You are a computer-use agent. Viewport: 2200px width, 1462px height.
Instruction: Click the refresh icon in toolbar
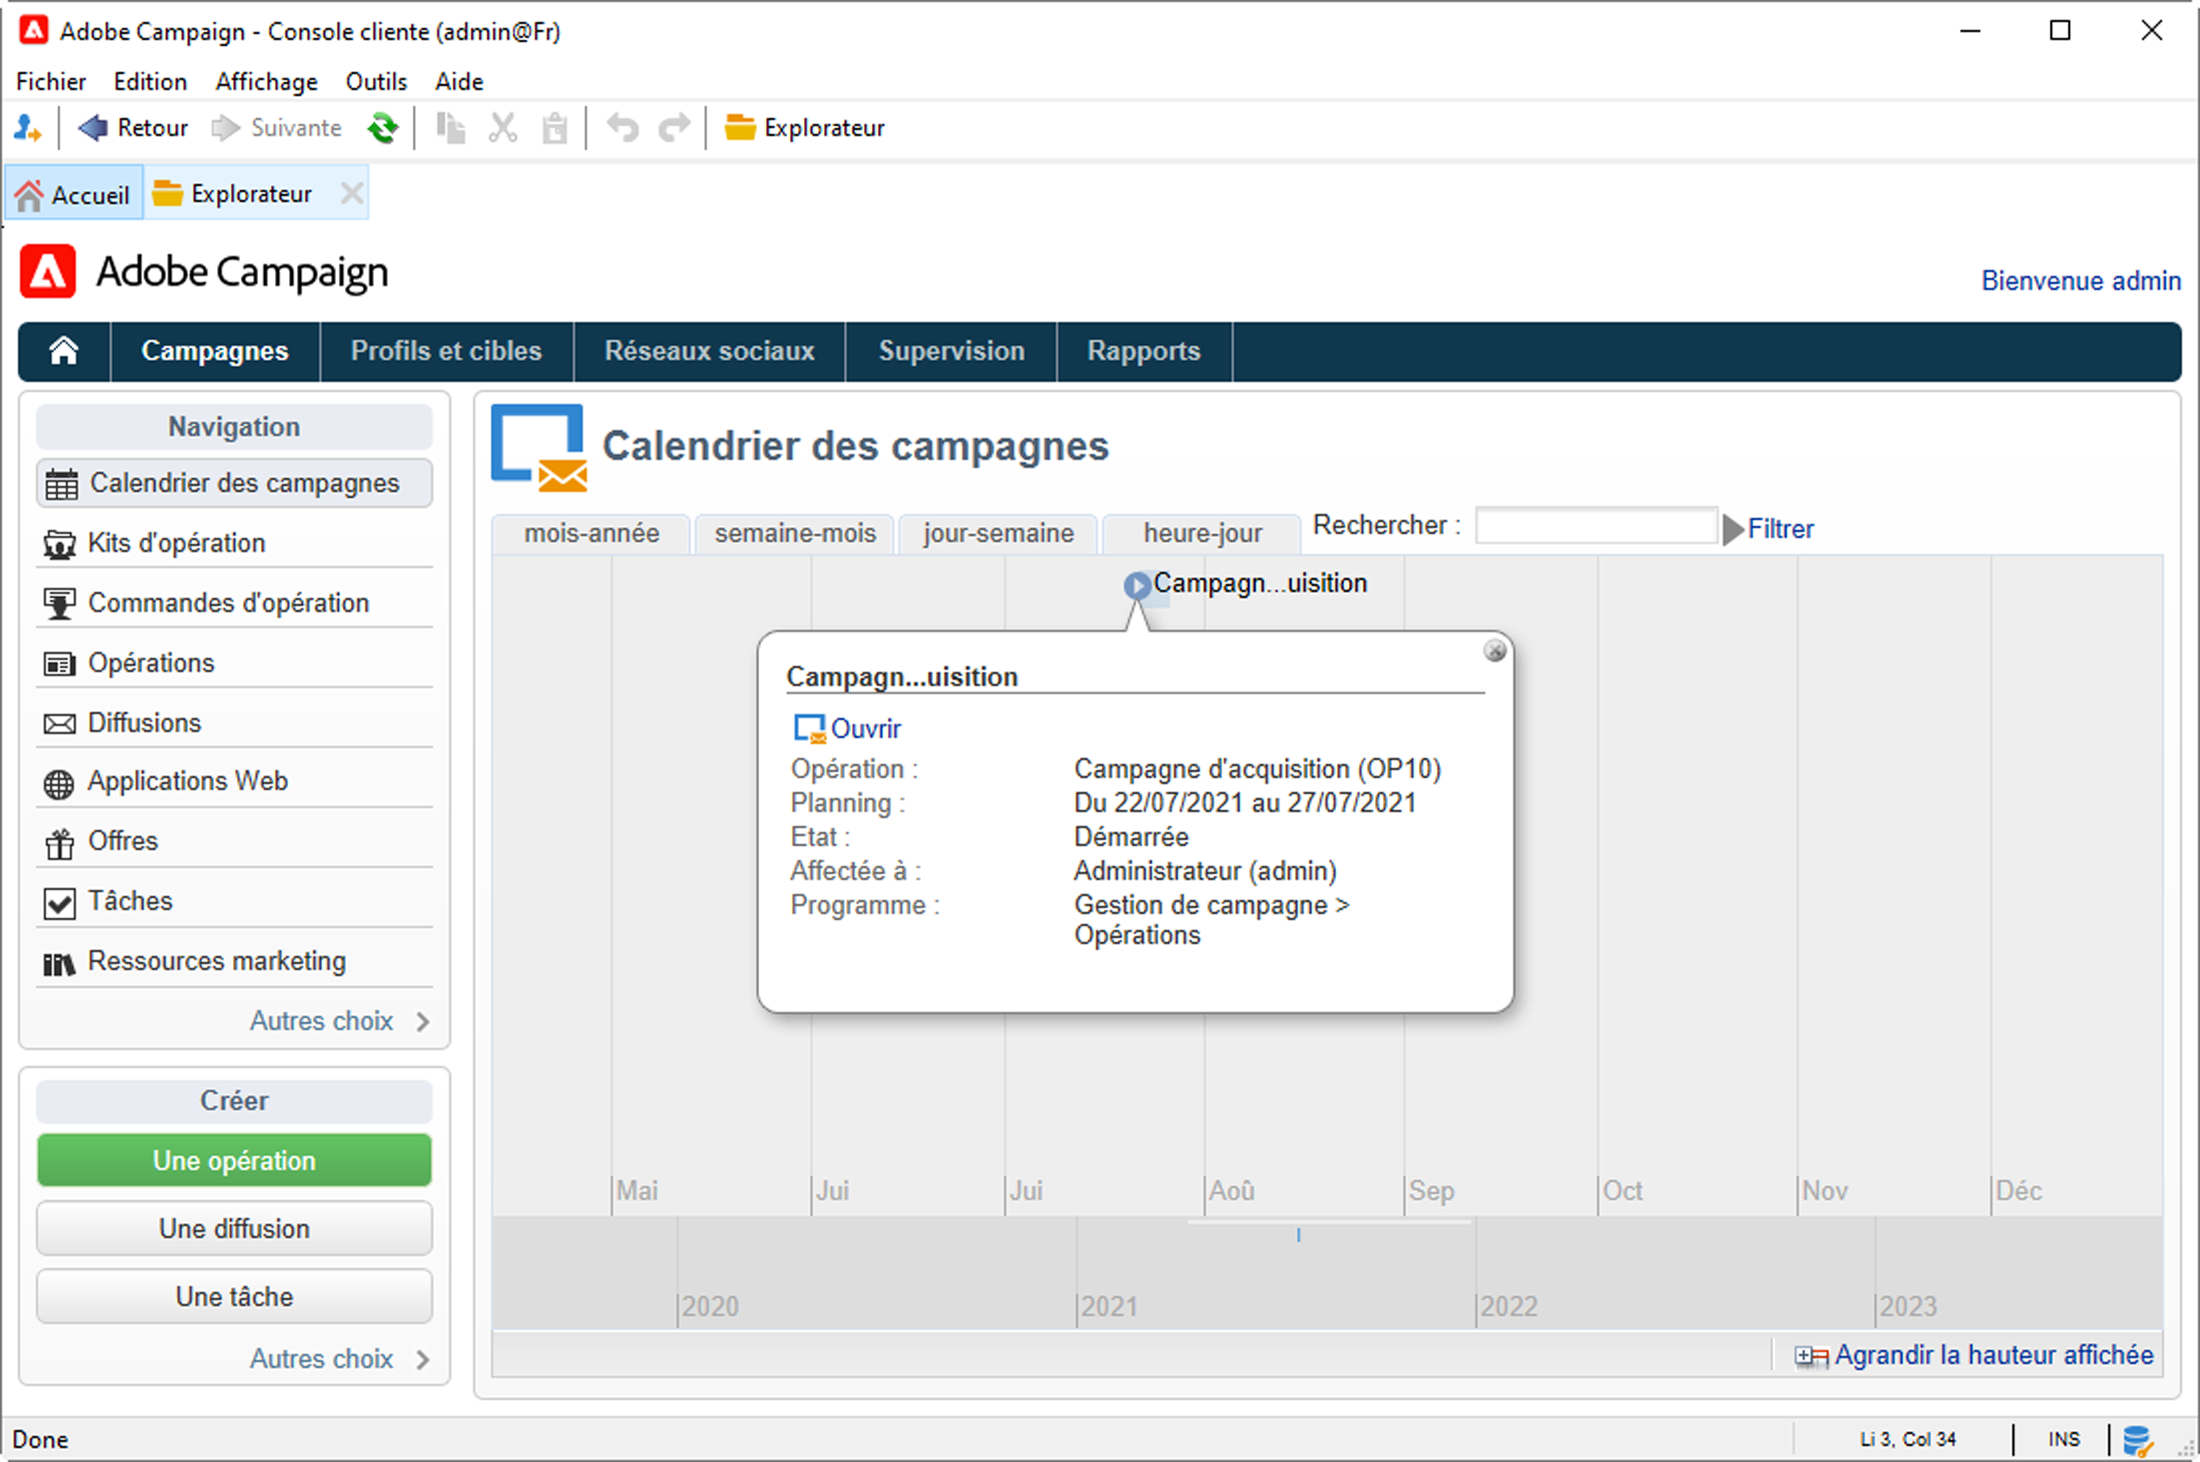[382, 128]
